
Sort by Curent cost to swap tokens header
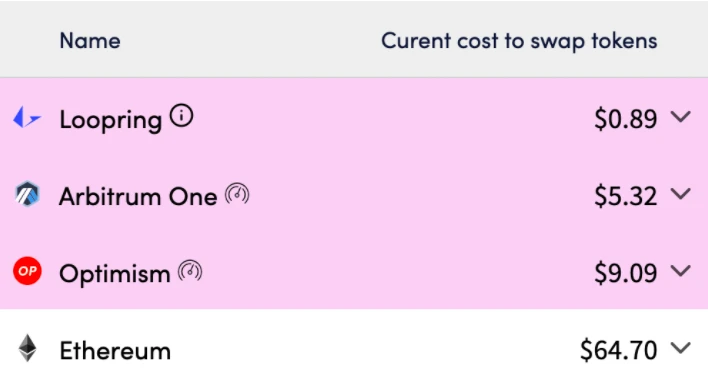pos(519,41)
